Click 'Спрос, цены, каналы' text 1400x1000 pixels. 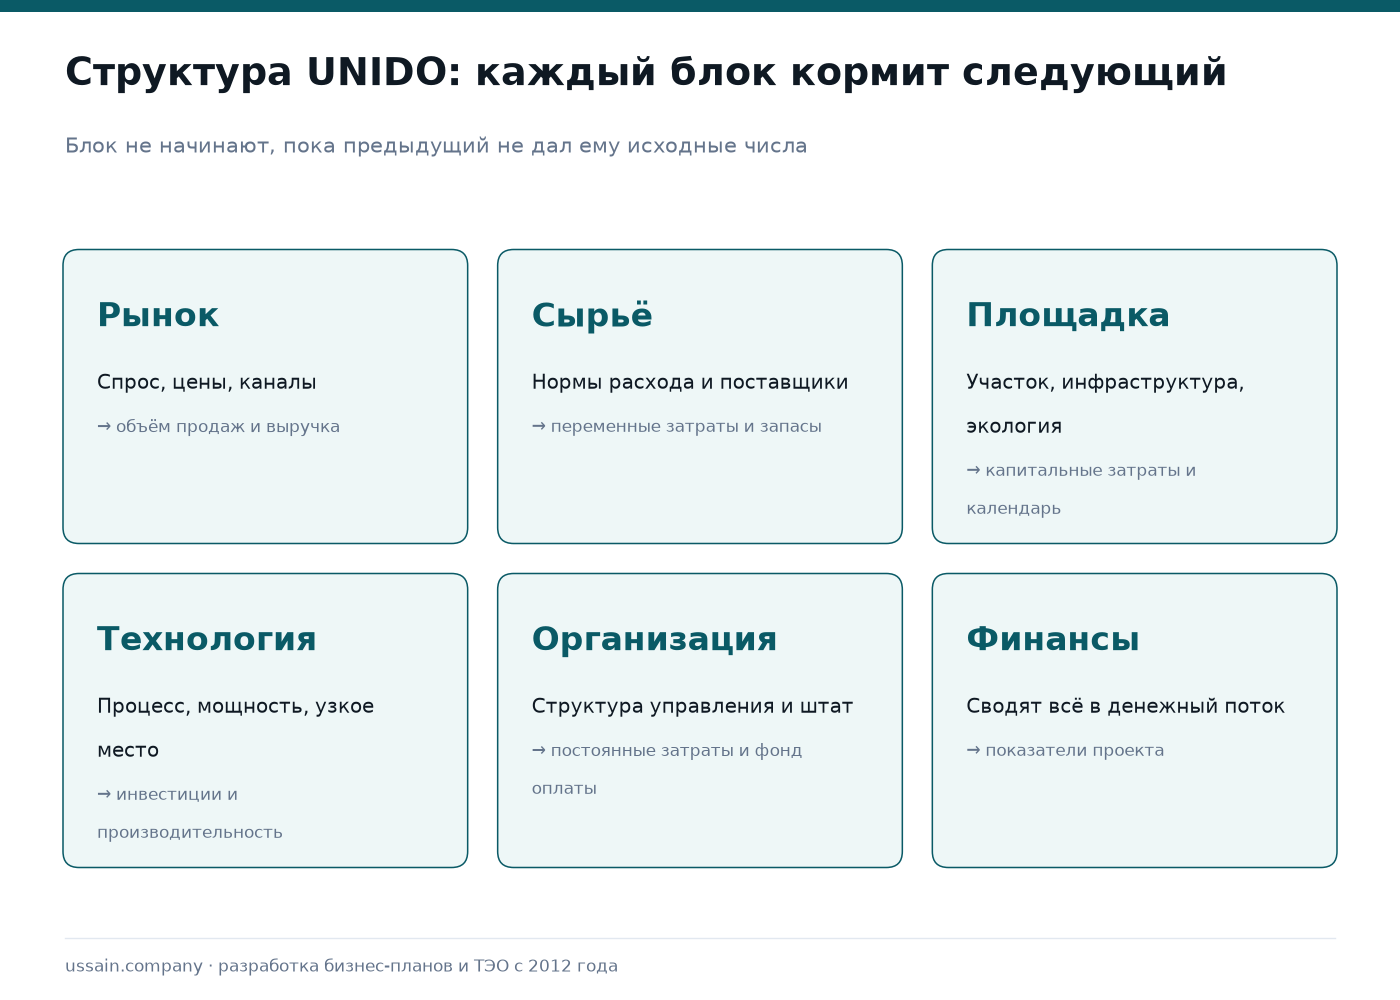(207, 382)
